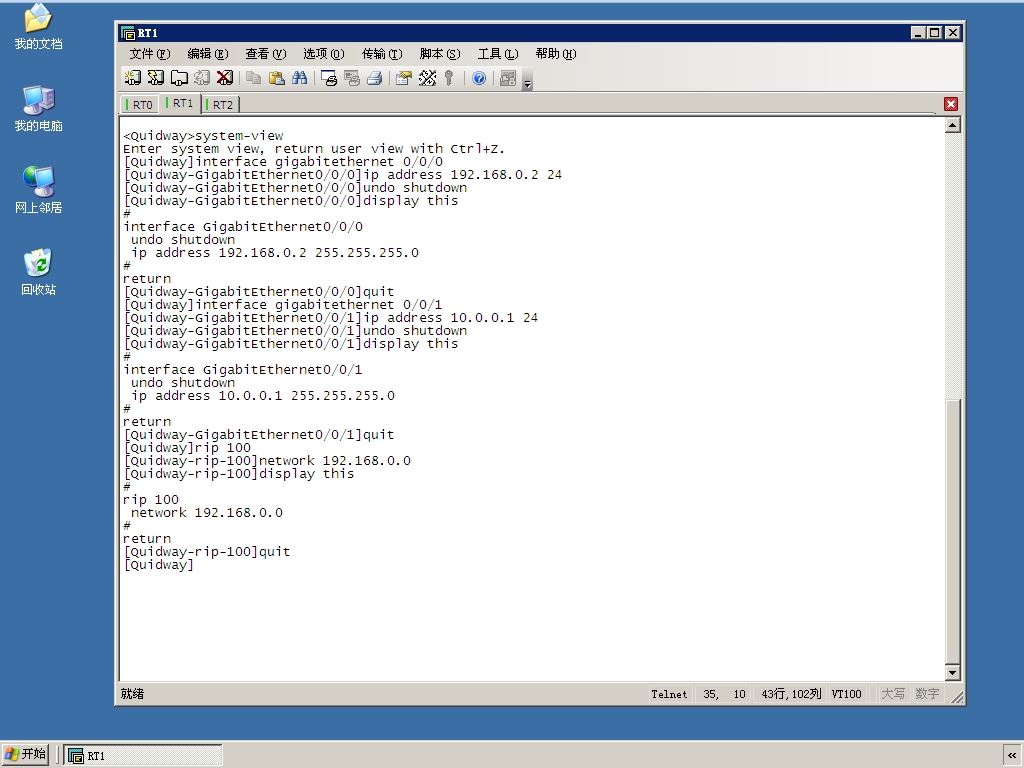Screen dimensions: 1024x768
Task: Click the VT100 status bar entry
Action: pos(846,694)
